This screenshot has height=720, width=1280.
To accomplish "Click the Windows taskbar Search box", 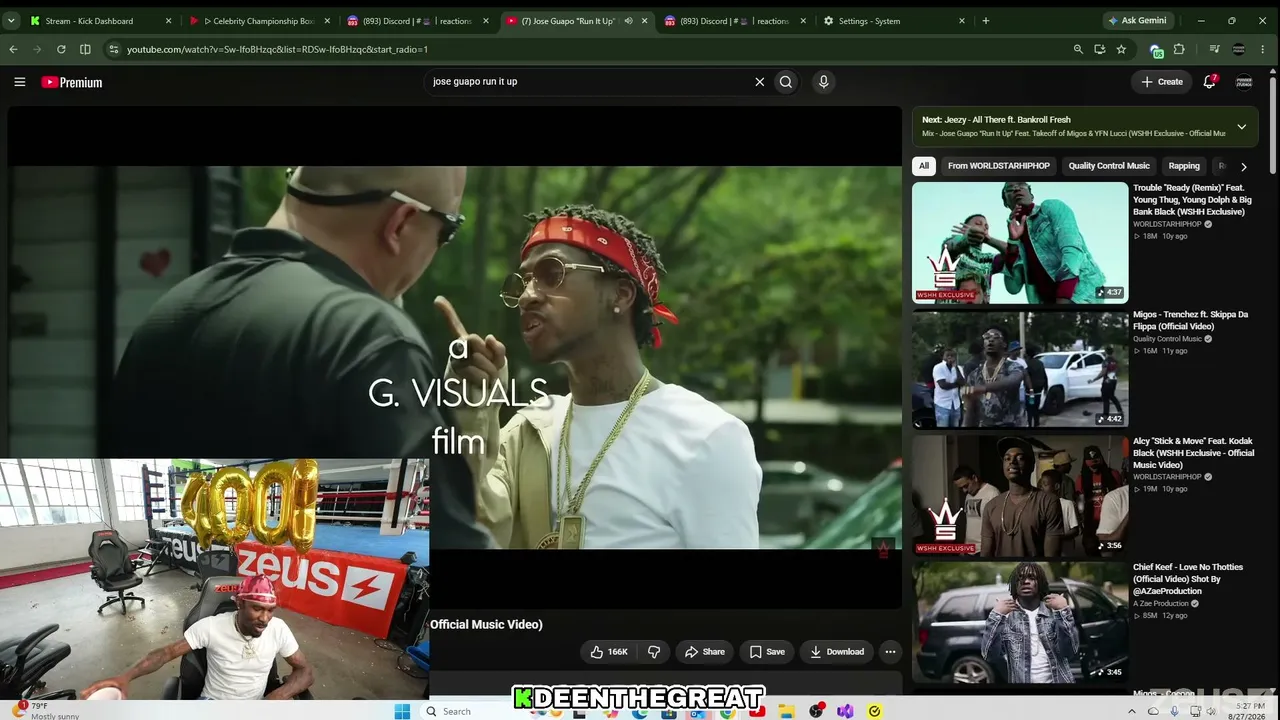I will 470,711.
